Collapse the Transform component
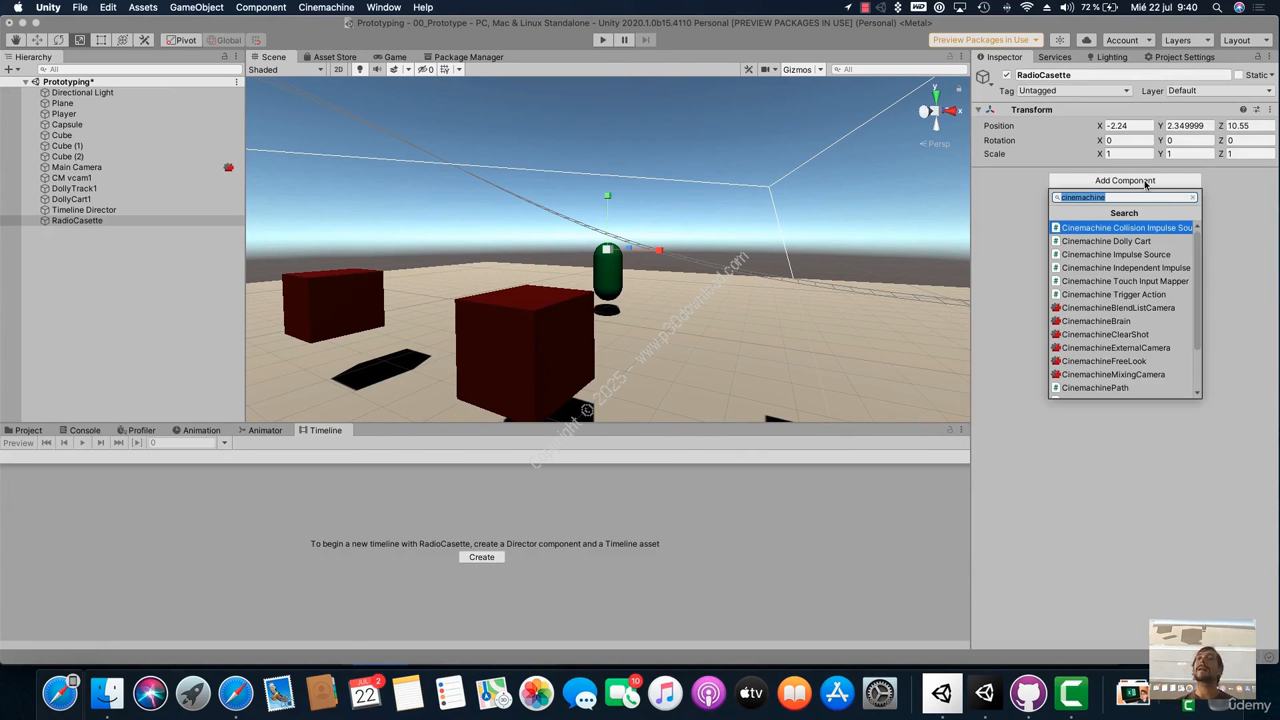The height and width of the screenshot is (720, 1280). [978, 110]
